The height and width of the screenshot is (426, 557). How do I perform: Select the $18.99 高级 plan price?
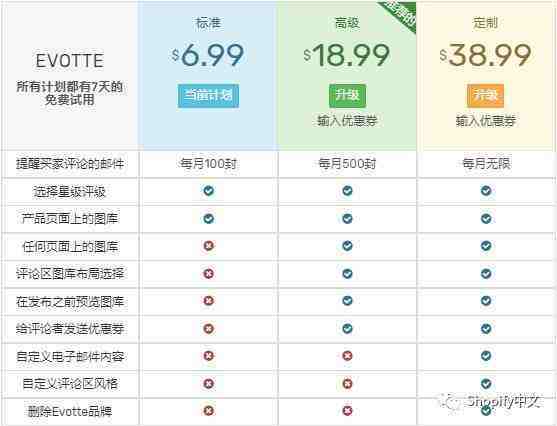click(x=347, y=55)
